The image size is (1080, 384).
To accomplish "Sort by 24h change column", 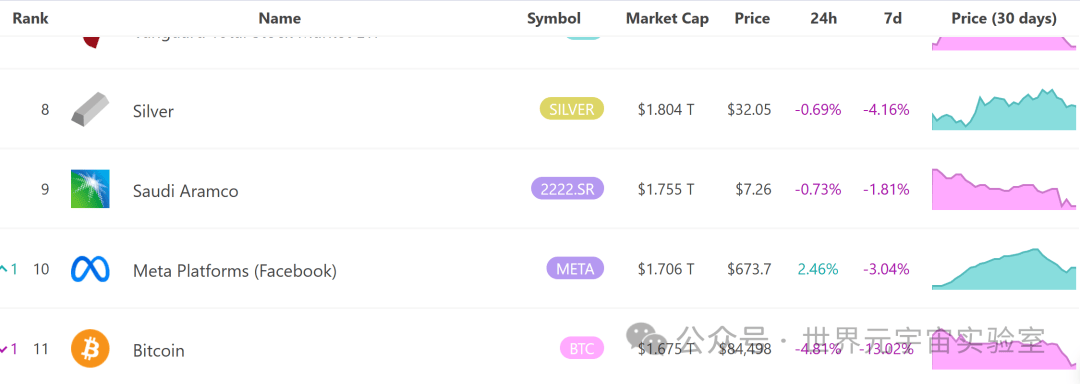I will tap(824, 19).
